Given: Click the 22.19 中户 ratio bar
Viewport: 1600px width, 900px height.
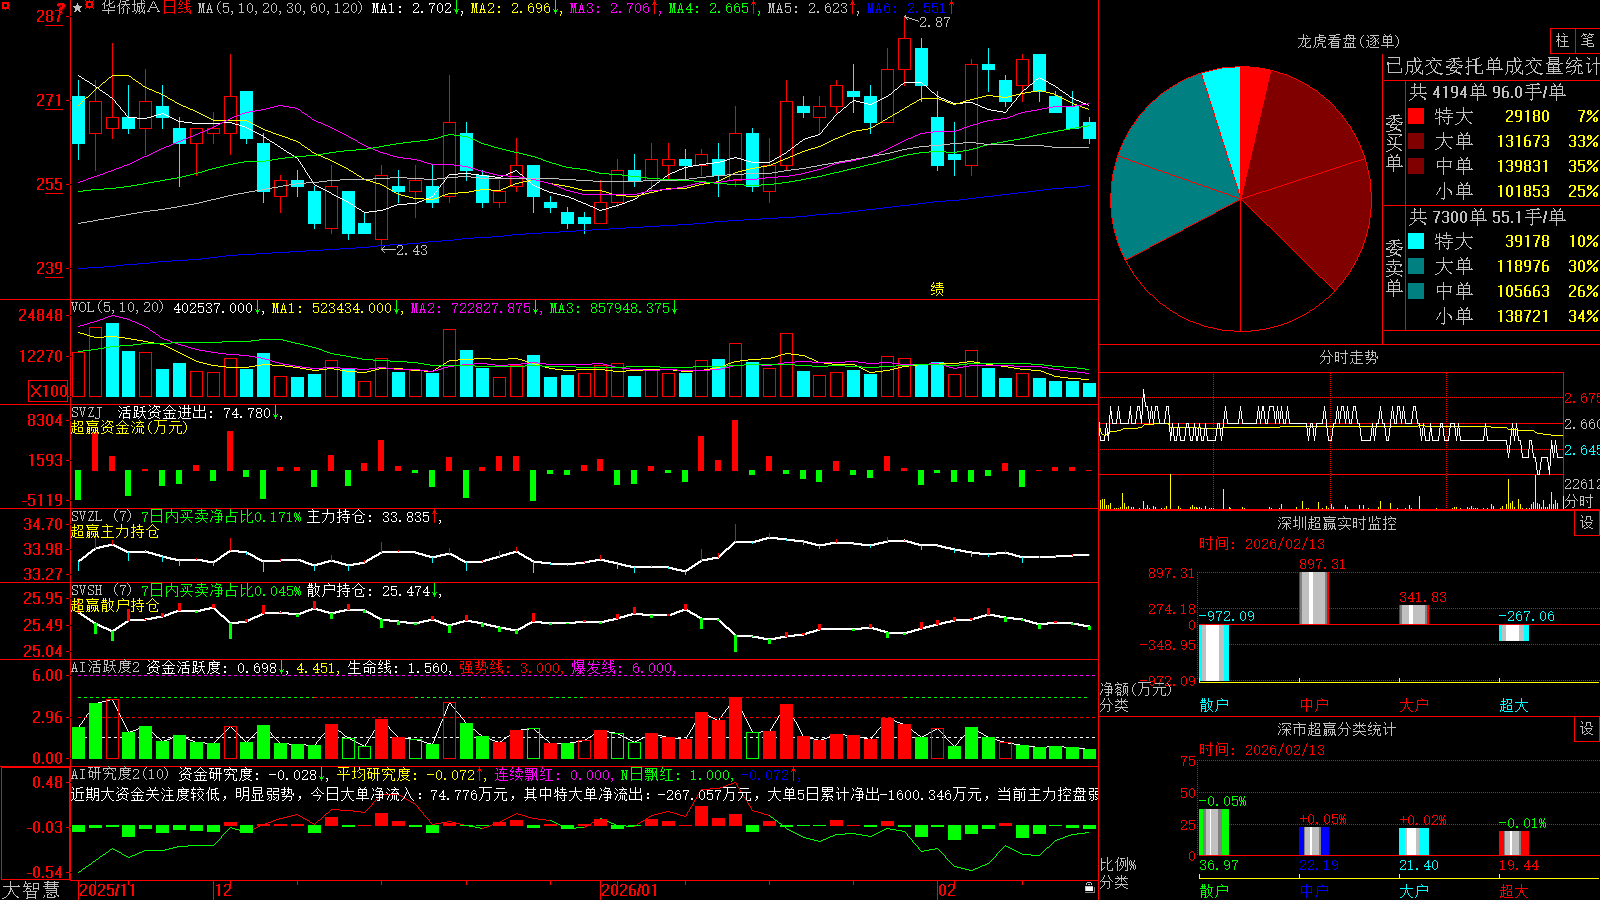Looking at the screenshot, I should [x=1314, y=841].
